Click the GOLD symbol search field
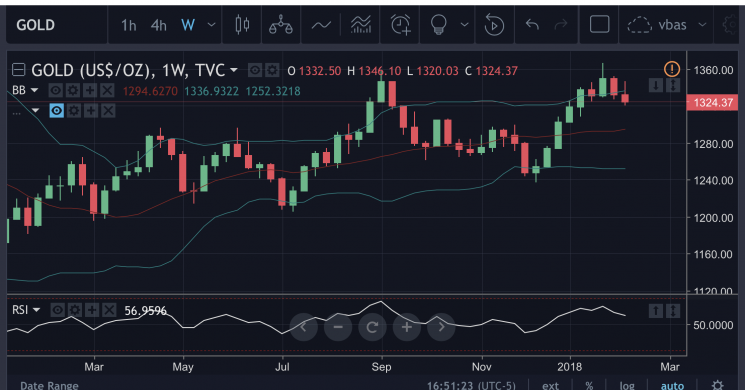745x390 pixels. pyautogui.click(x=57, y=25)
